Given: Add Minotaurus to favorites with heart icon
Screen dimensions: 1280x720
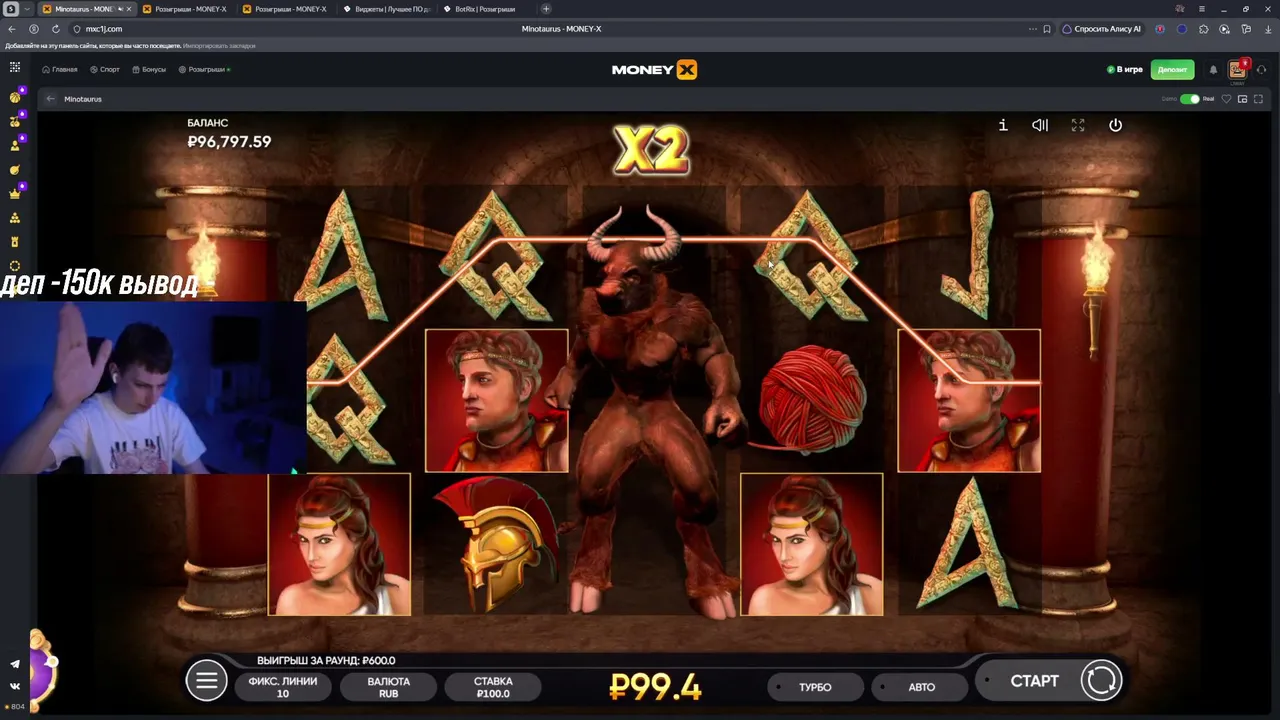Looking at the screenshot, I should 1227,99.
